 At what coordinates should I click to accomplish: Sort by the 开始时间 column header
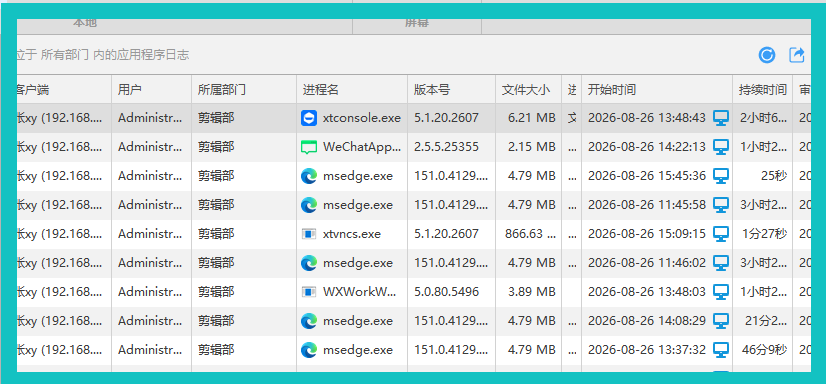[x=657, y=90]
